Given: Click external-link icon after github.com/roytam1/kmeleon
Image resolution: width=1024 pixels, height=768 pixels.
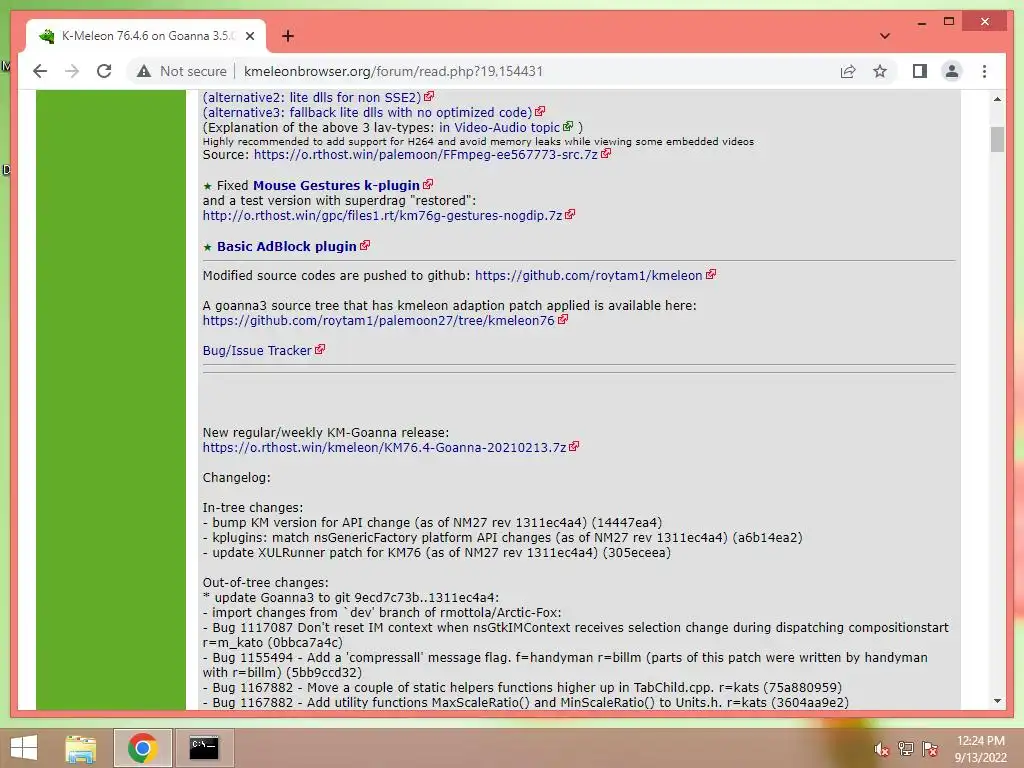Looking at the screenshot, I should [x=711, y=274].
